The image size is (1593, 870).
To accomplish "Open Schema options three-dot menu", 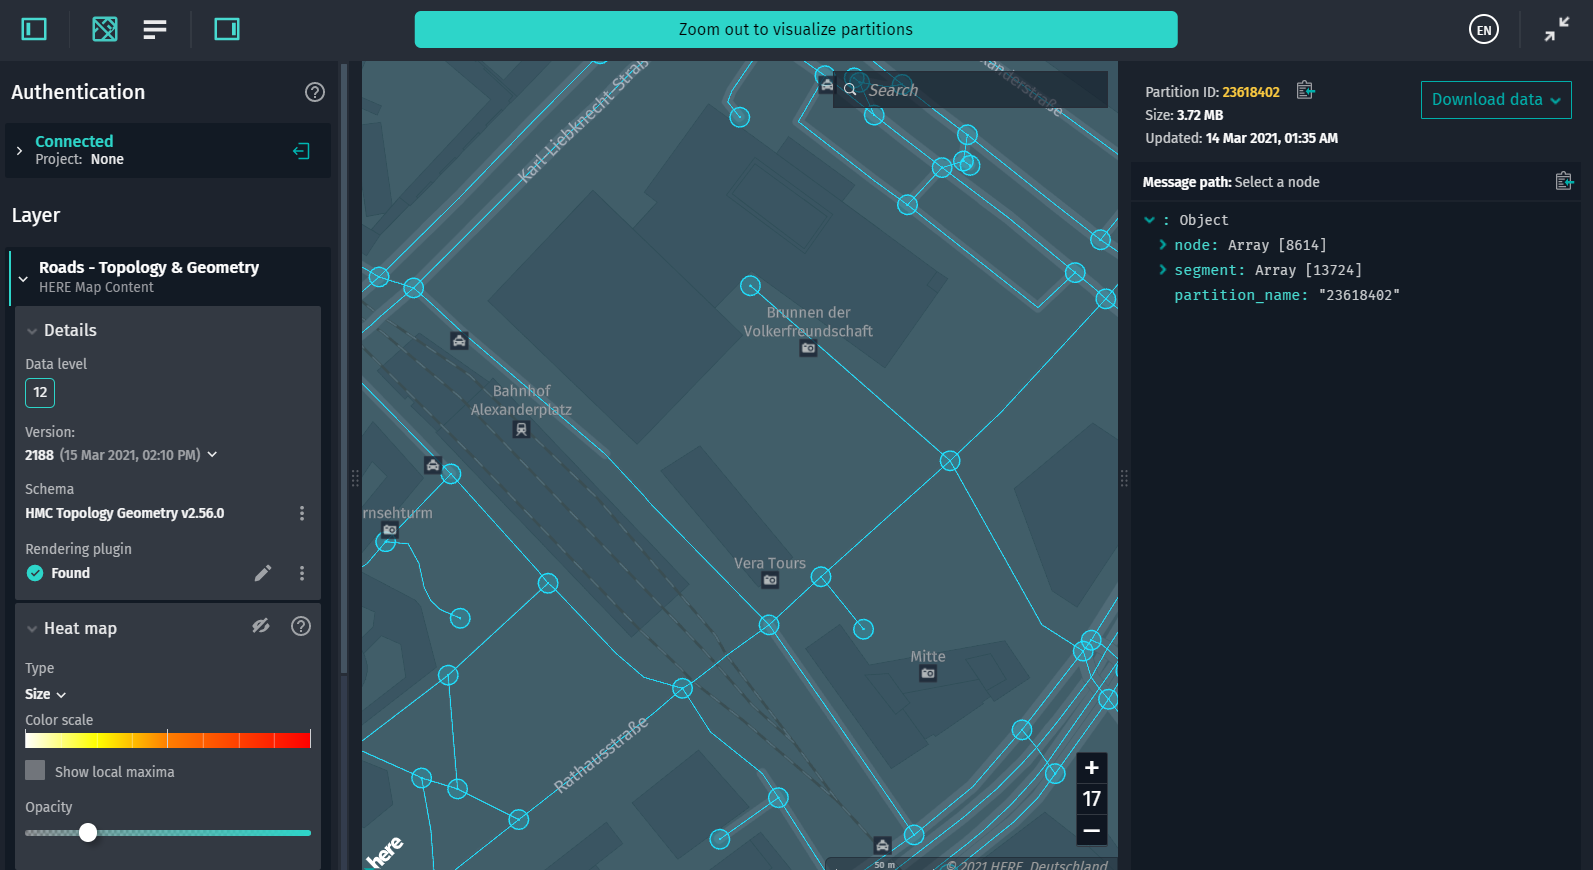I will 302,513.
